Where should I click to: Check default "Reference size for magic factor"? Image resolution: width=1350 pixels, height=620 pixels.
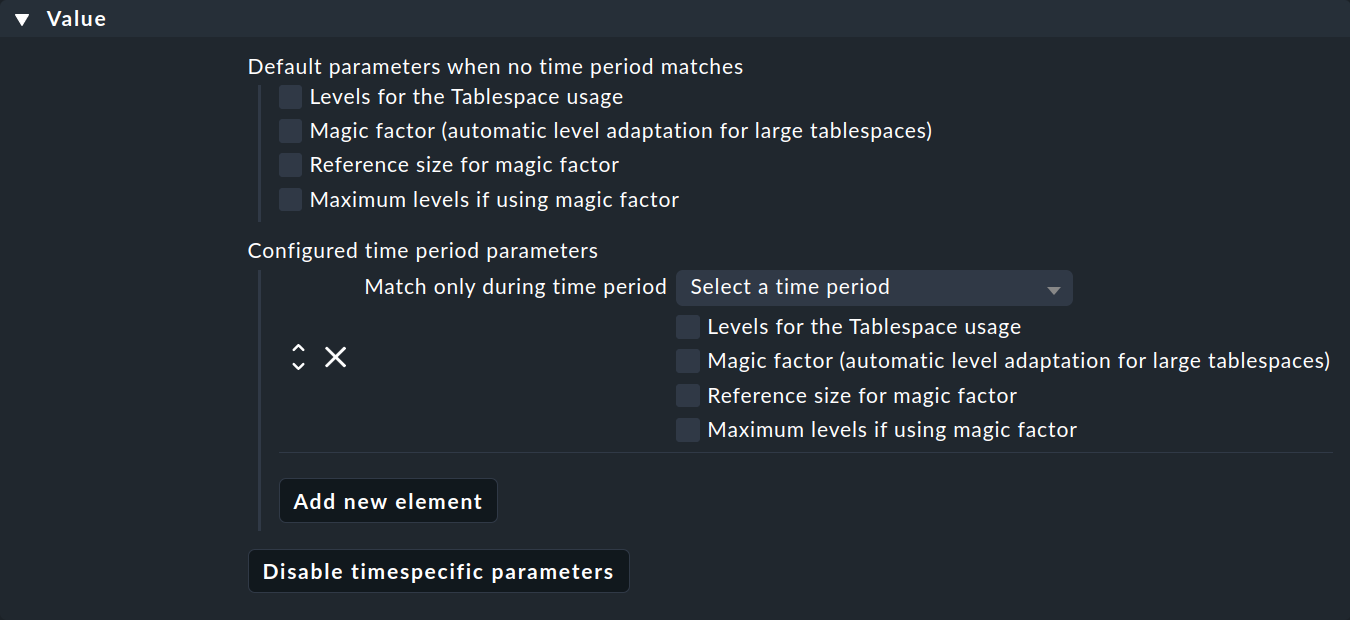(x=289, y=164)
